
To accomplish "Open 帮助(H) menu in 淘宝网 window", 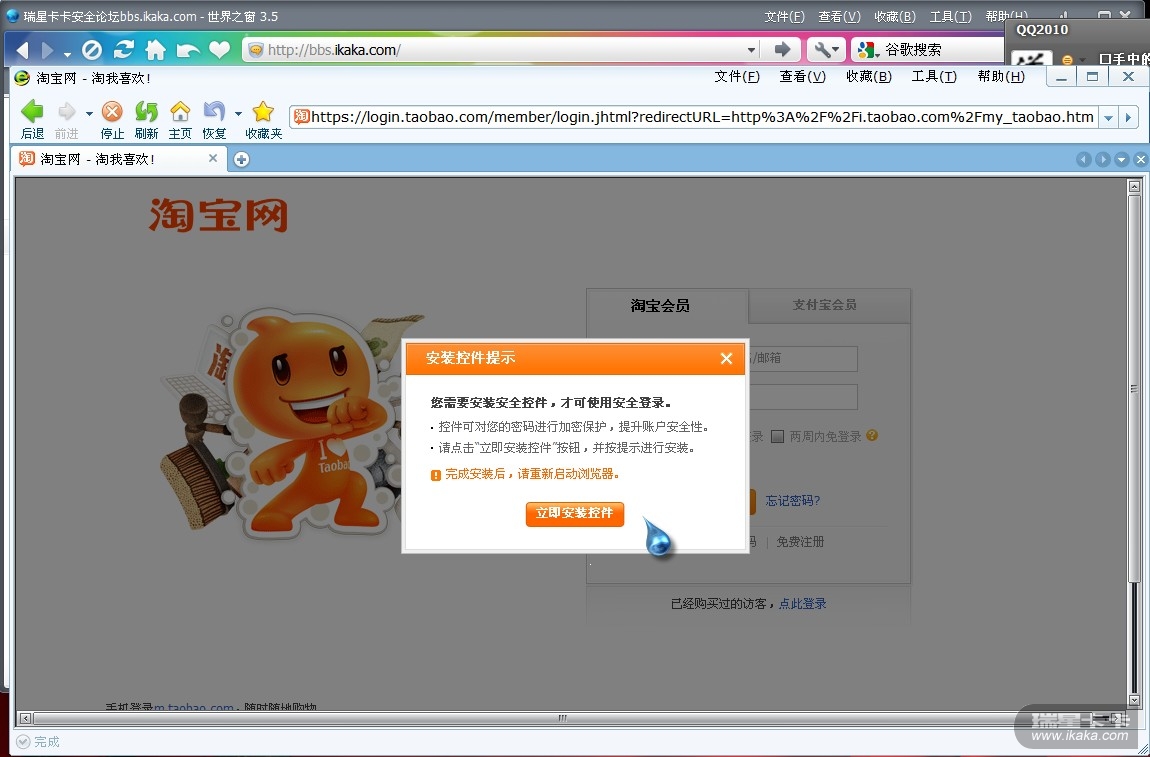I will tap(1001, 76).
